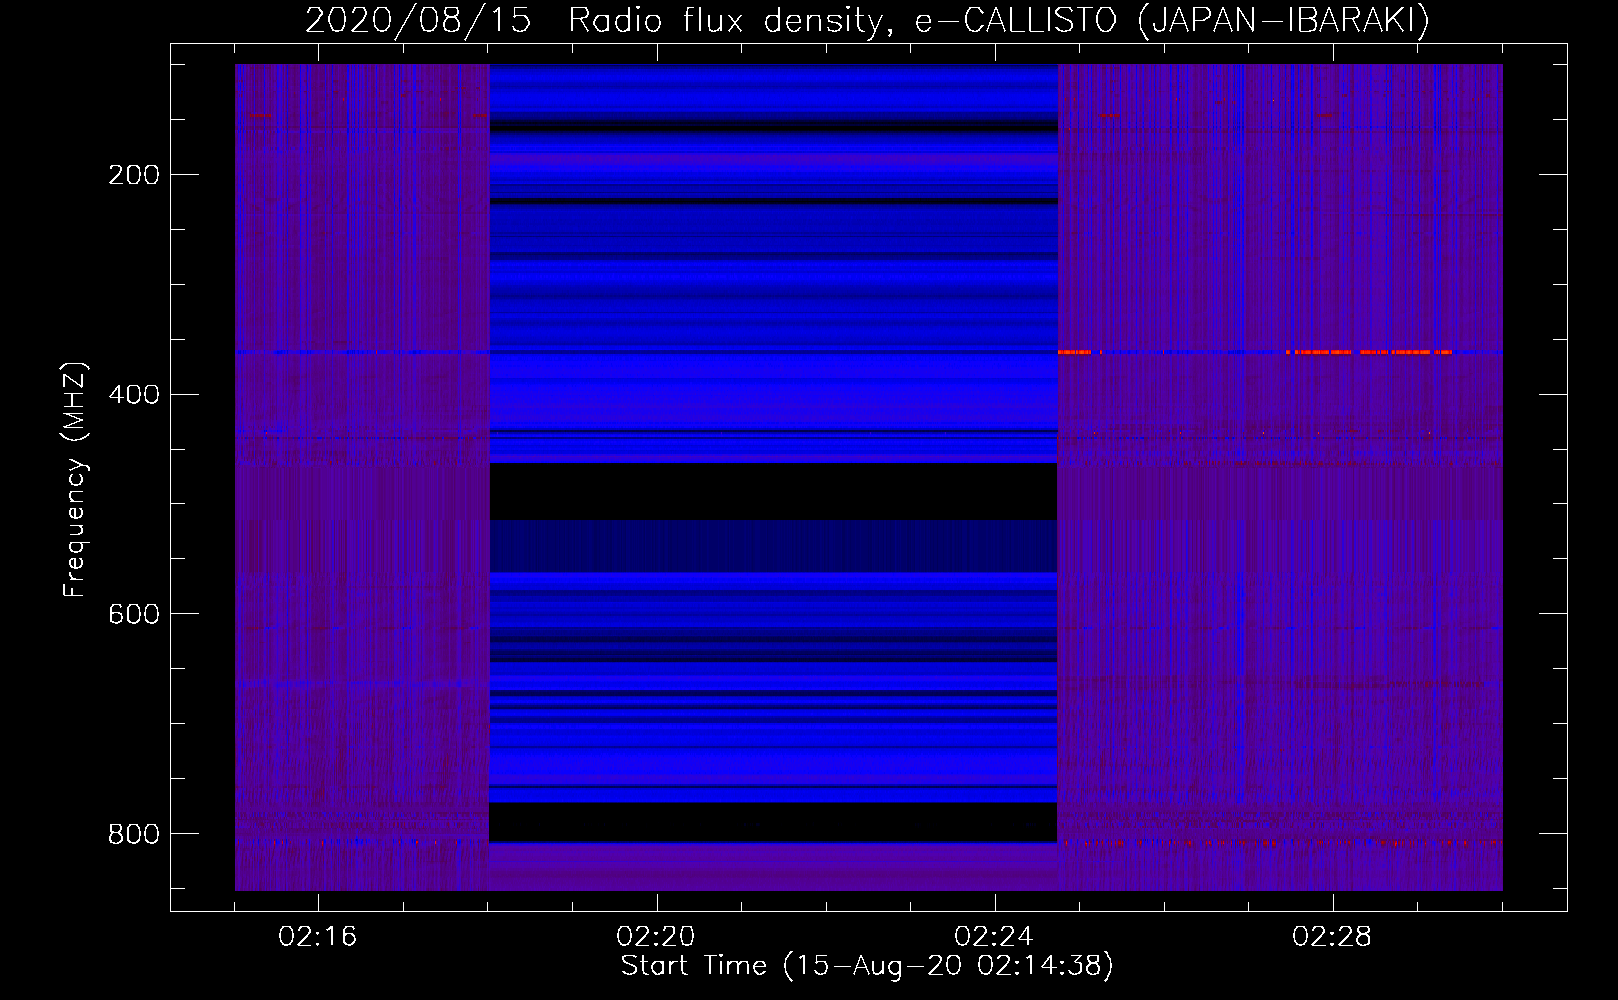Image resolution: width=1618 pixels, height=1000 pixels.
Task: Click the plot title '2020/08/15 Radio flux density, e-CALLISTO (JAPAN-IBARAKI)'
Action: click(867, 20)
